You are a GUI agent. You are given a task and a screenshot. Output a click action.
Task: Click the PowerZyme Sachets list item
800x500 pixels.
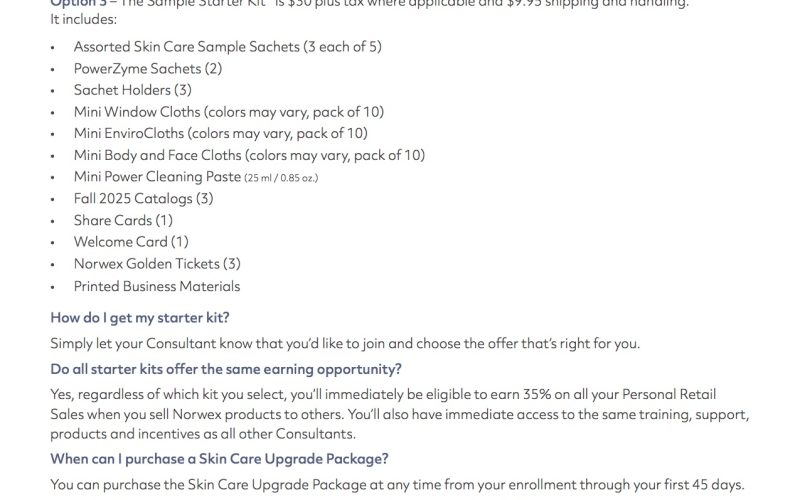[148, 69]
